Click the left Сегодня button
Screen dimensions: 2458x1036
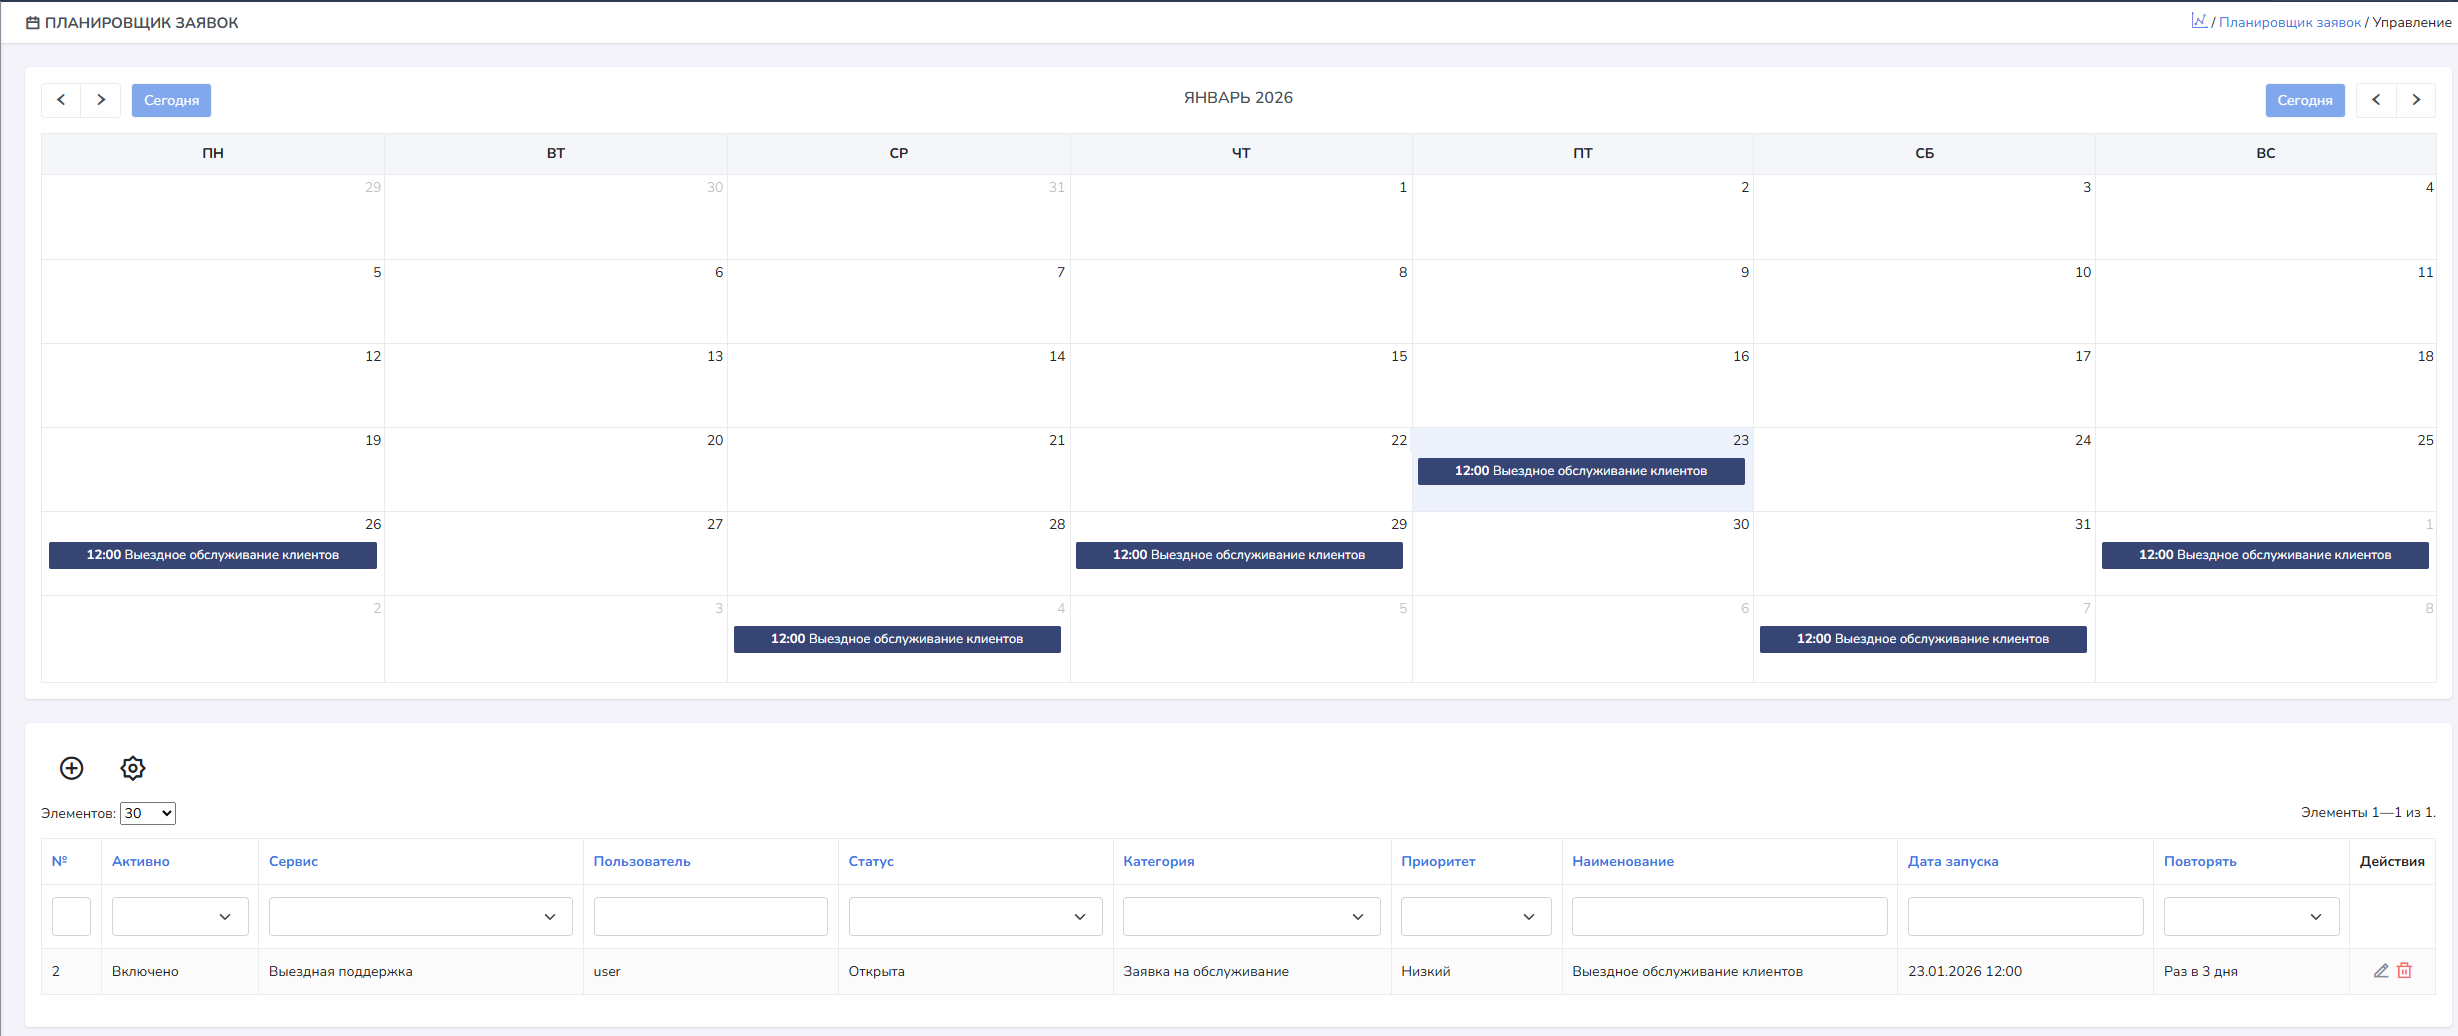[171, 100]
